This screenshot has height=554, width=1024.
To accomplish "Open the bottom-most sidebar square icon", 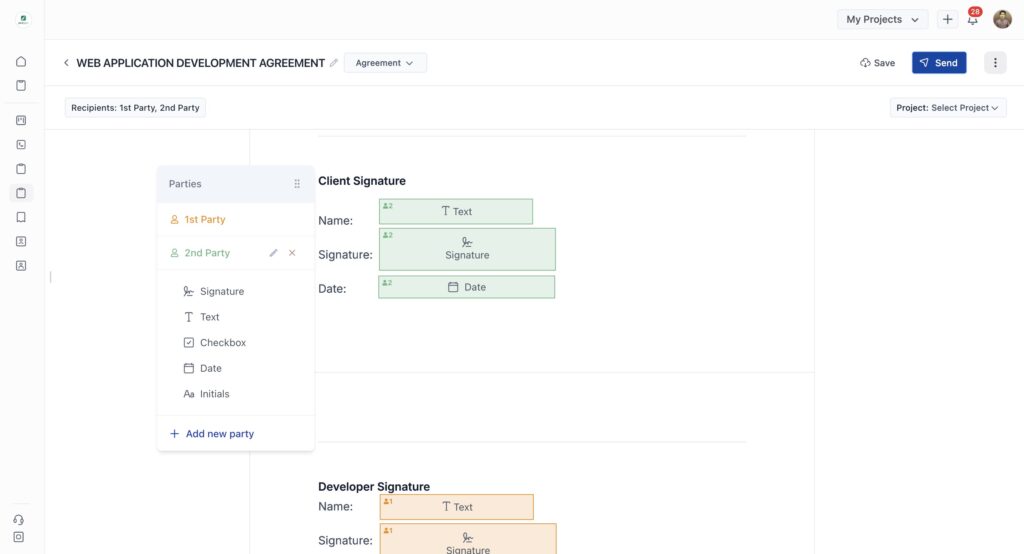I will click(x=18, y=537).
